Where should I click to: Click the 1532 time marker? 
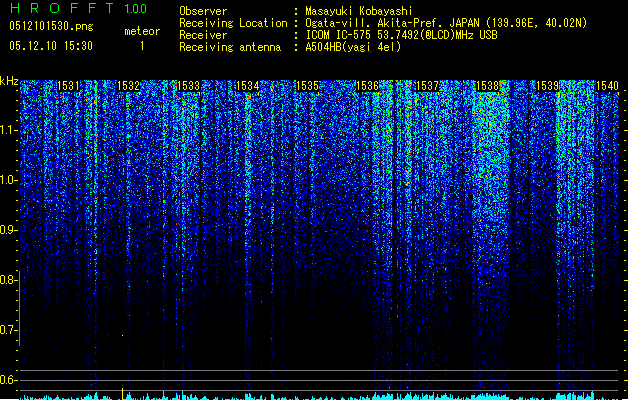pyautogui.click(x=128, y=86)
